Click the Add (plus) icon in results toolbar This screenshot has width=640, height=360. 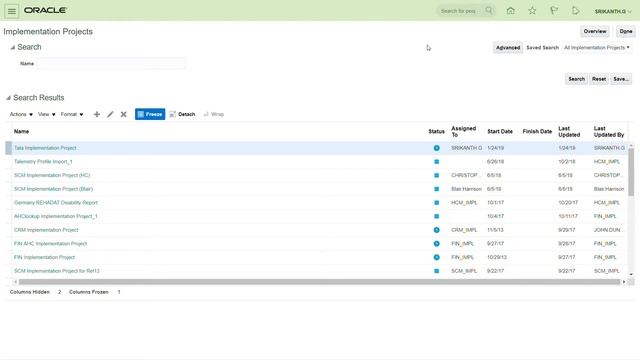97,114
